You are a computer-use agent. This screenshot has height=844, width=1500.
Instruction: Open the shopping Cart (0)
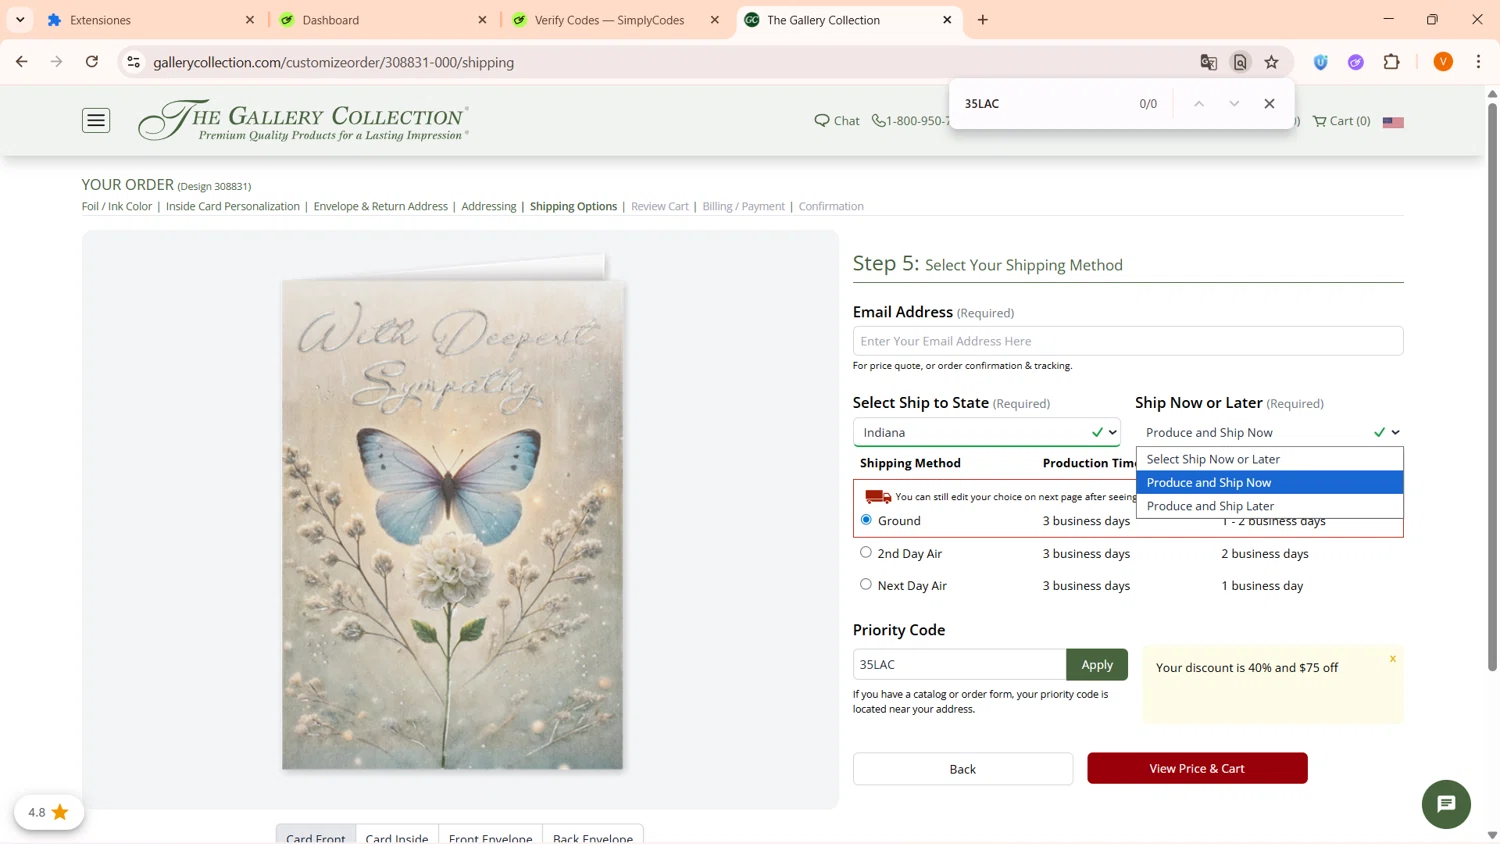pyautogui.click(x=1341, y=121)
